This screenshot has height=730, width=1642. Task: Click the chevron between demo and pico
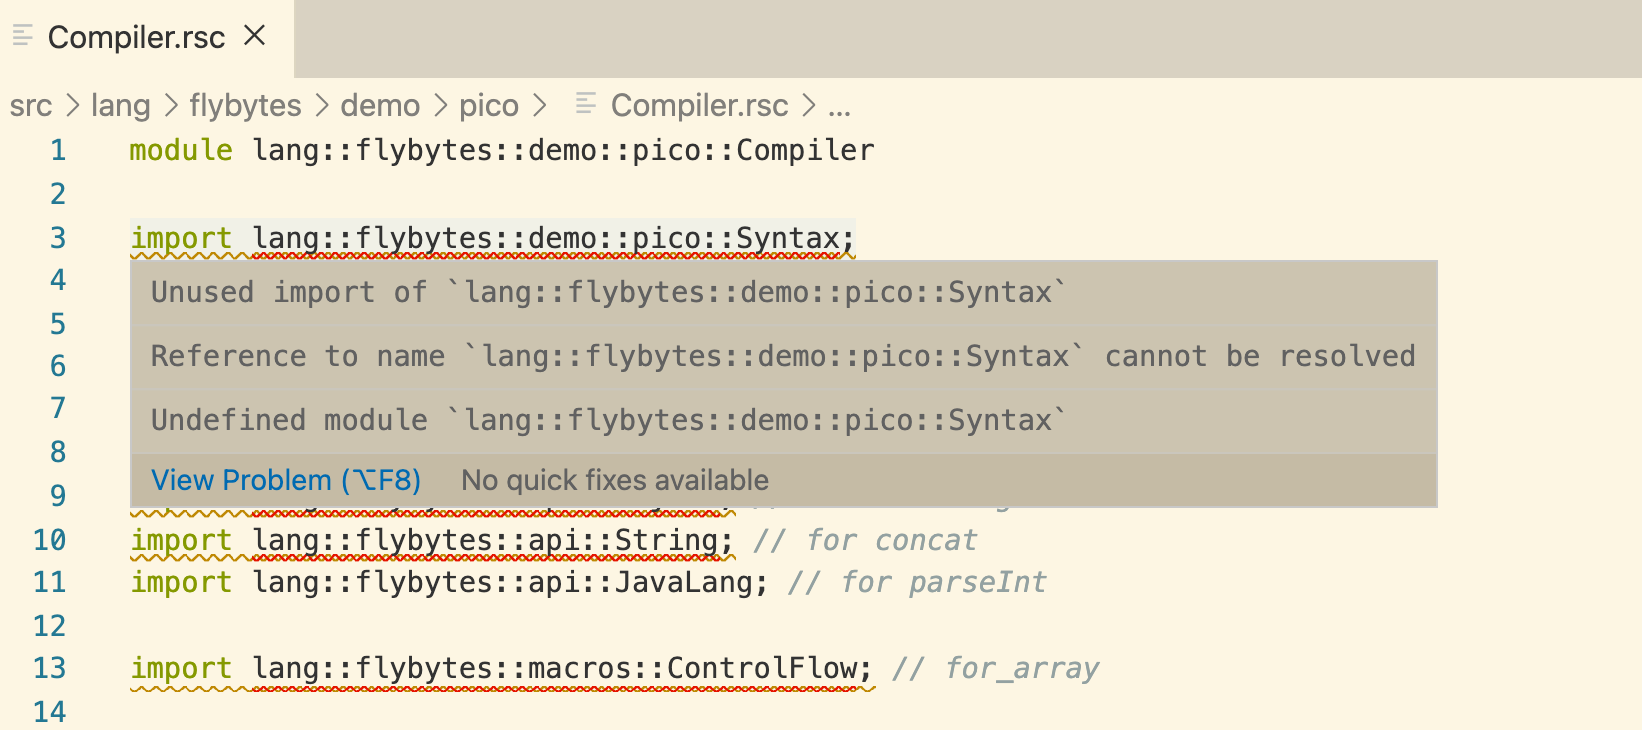[443, 105]
